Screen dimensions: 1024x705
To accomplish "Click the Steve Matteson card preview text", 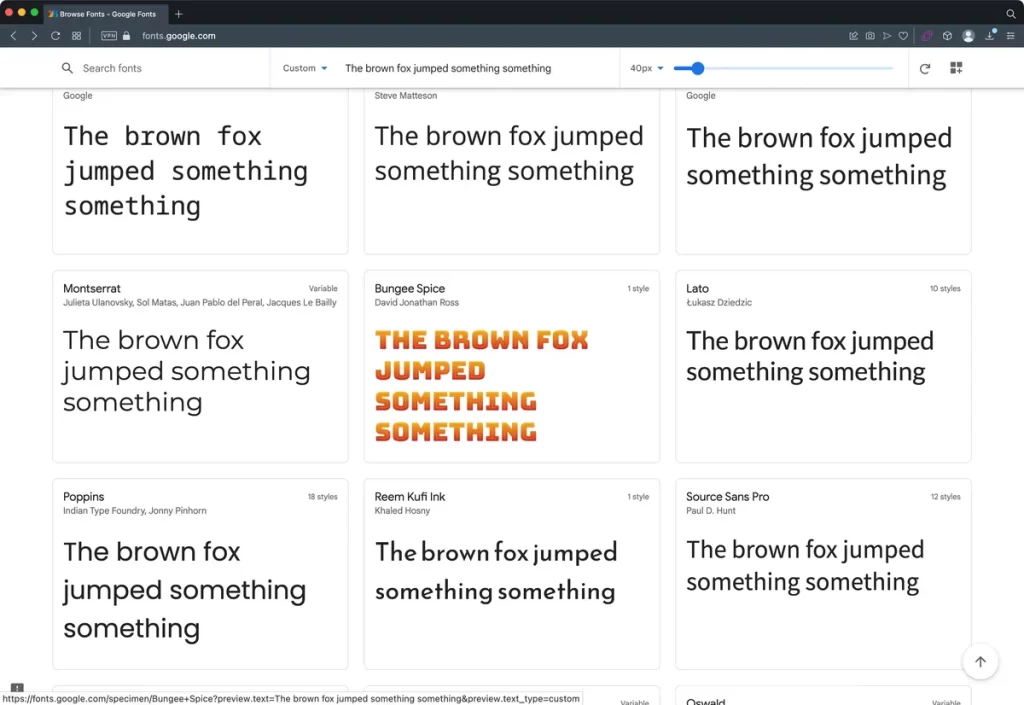I will click(x=509, y=153).
